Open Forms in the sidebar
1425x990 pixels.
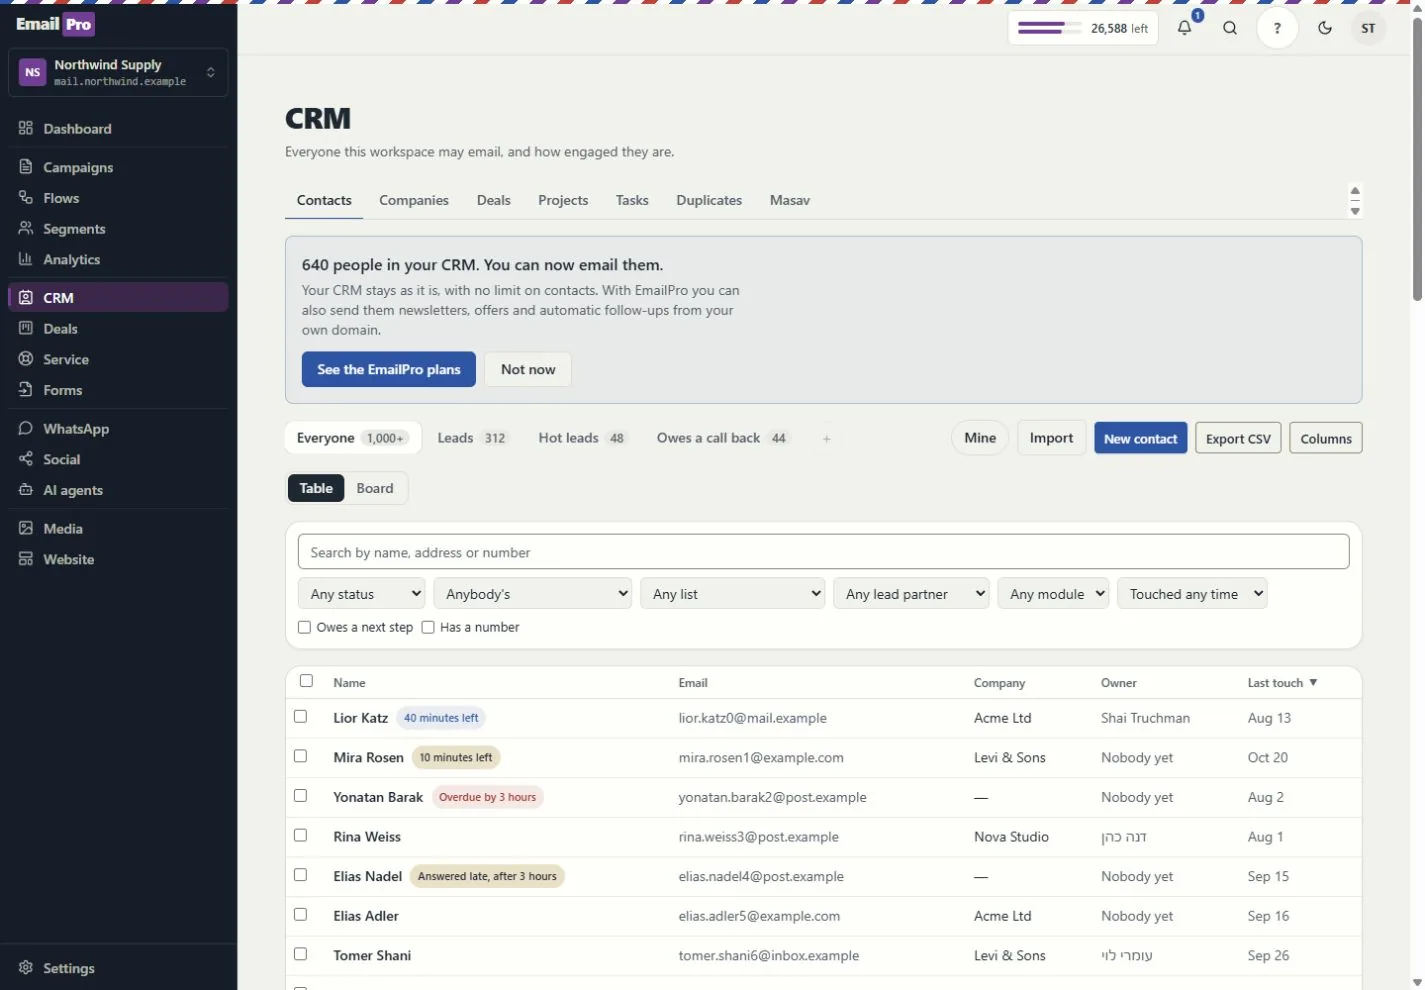point(118,390)
